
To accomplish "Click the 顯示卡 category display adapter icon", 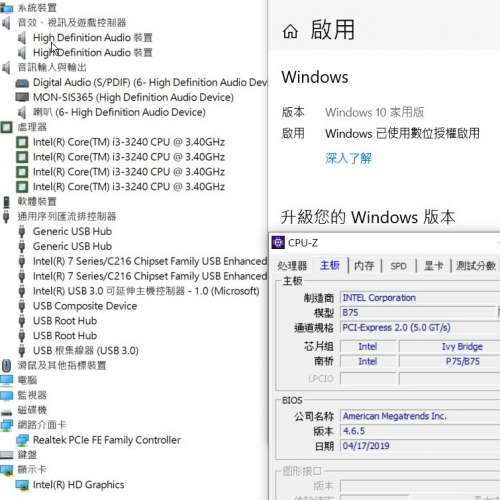I will (6, 470).
